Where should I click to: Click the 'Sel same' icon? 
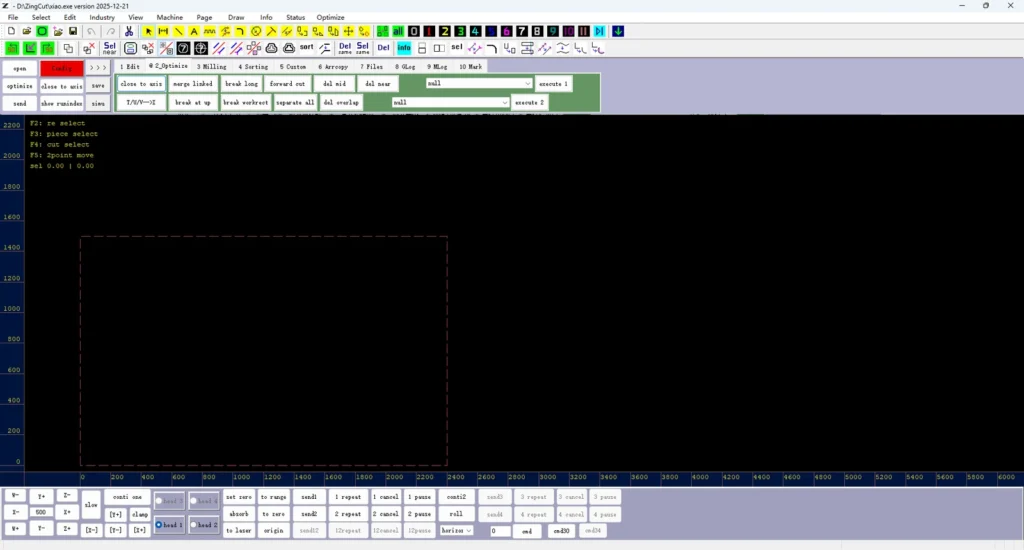(x=362, y=48)
